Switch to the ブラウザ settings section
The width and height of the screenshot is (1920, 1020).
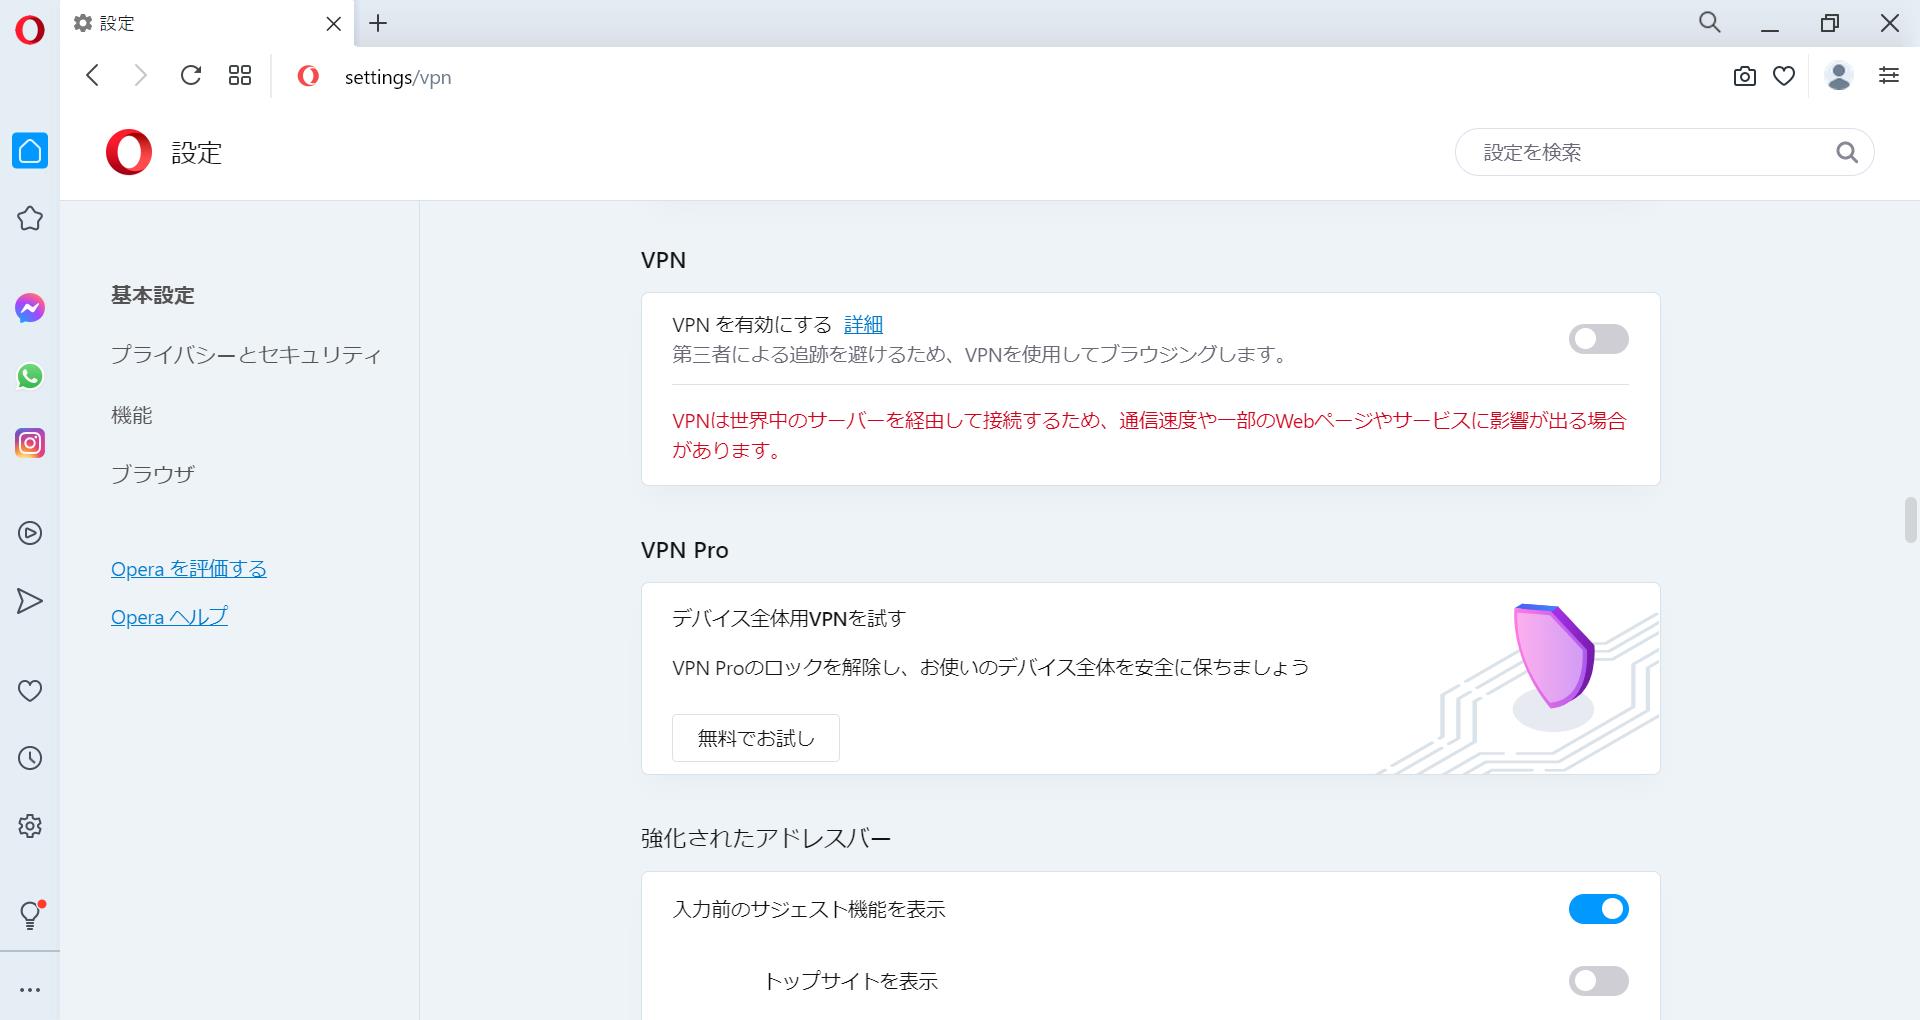151,475
